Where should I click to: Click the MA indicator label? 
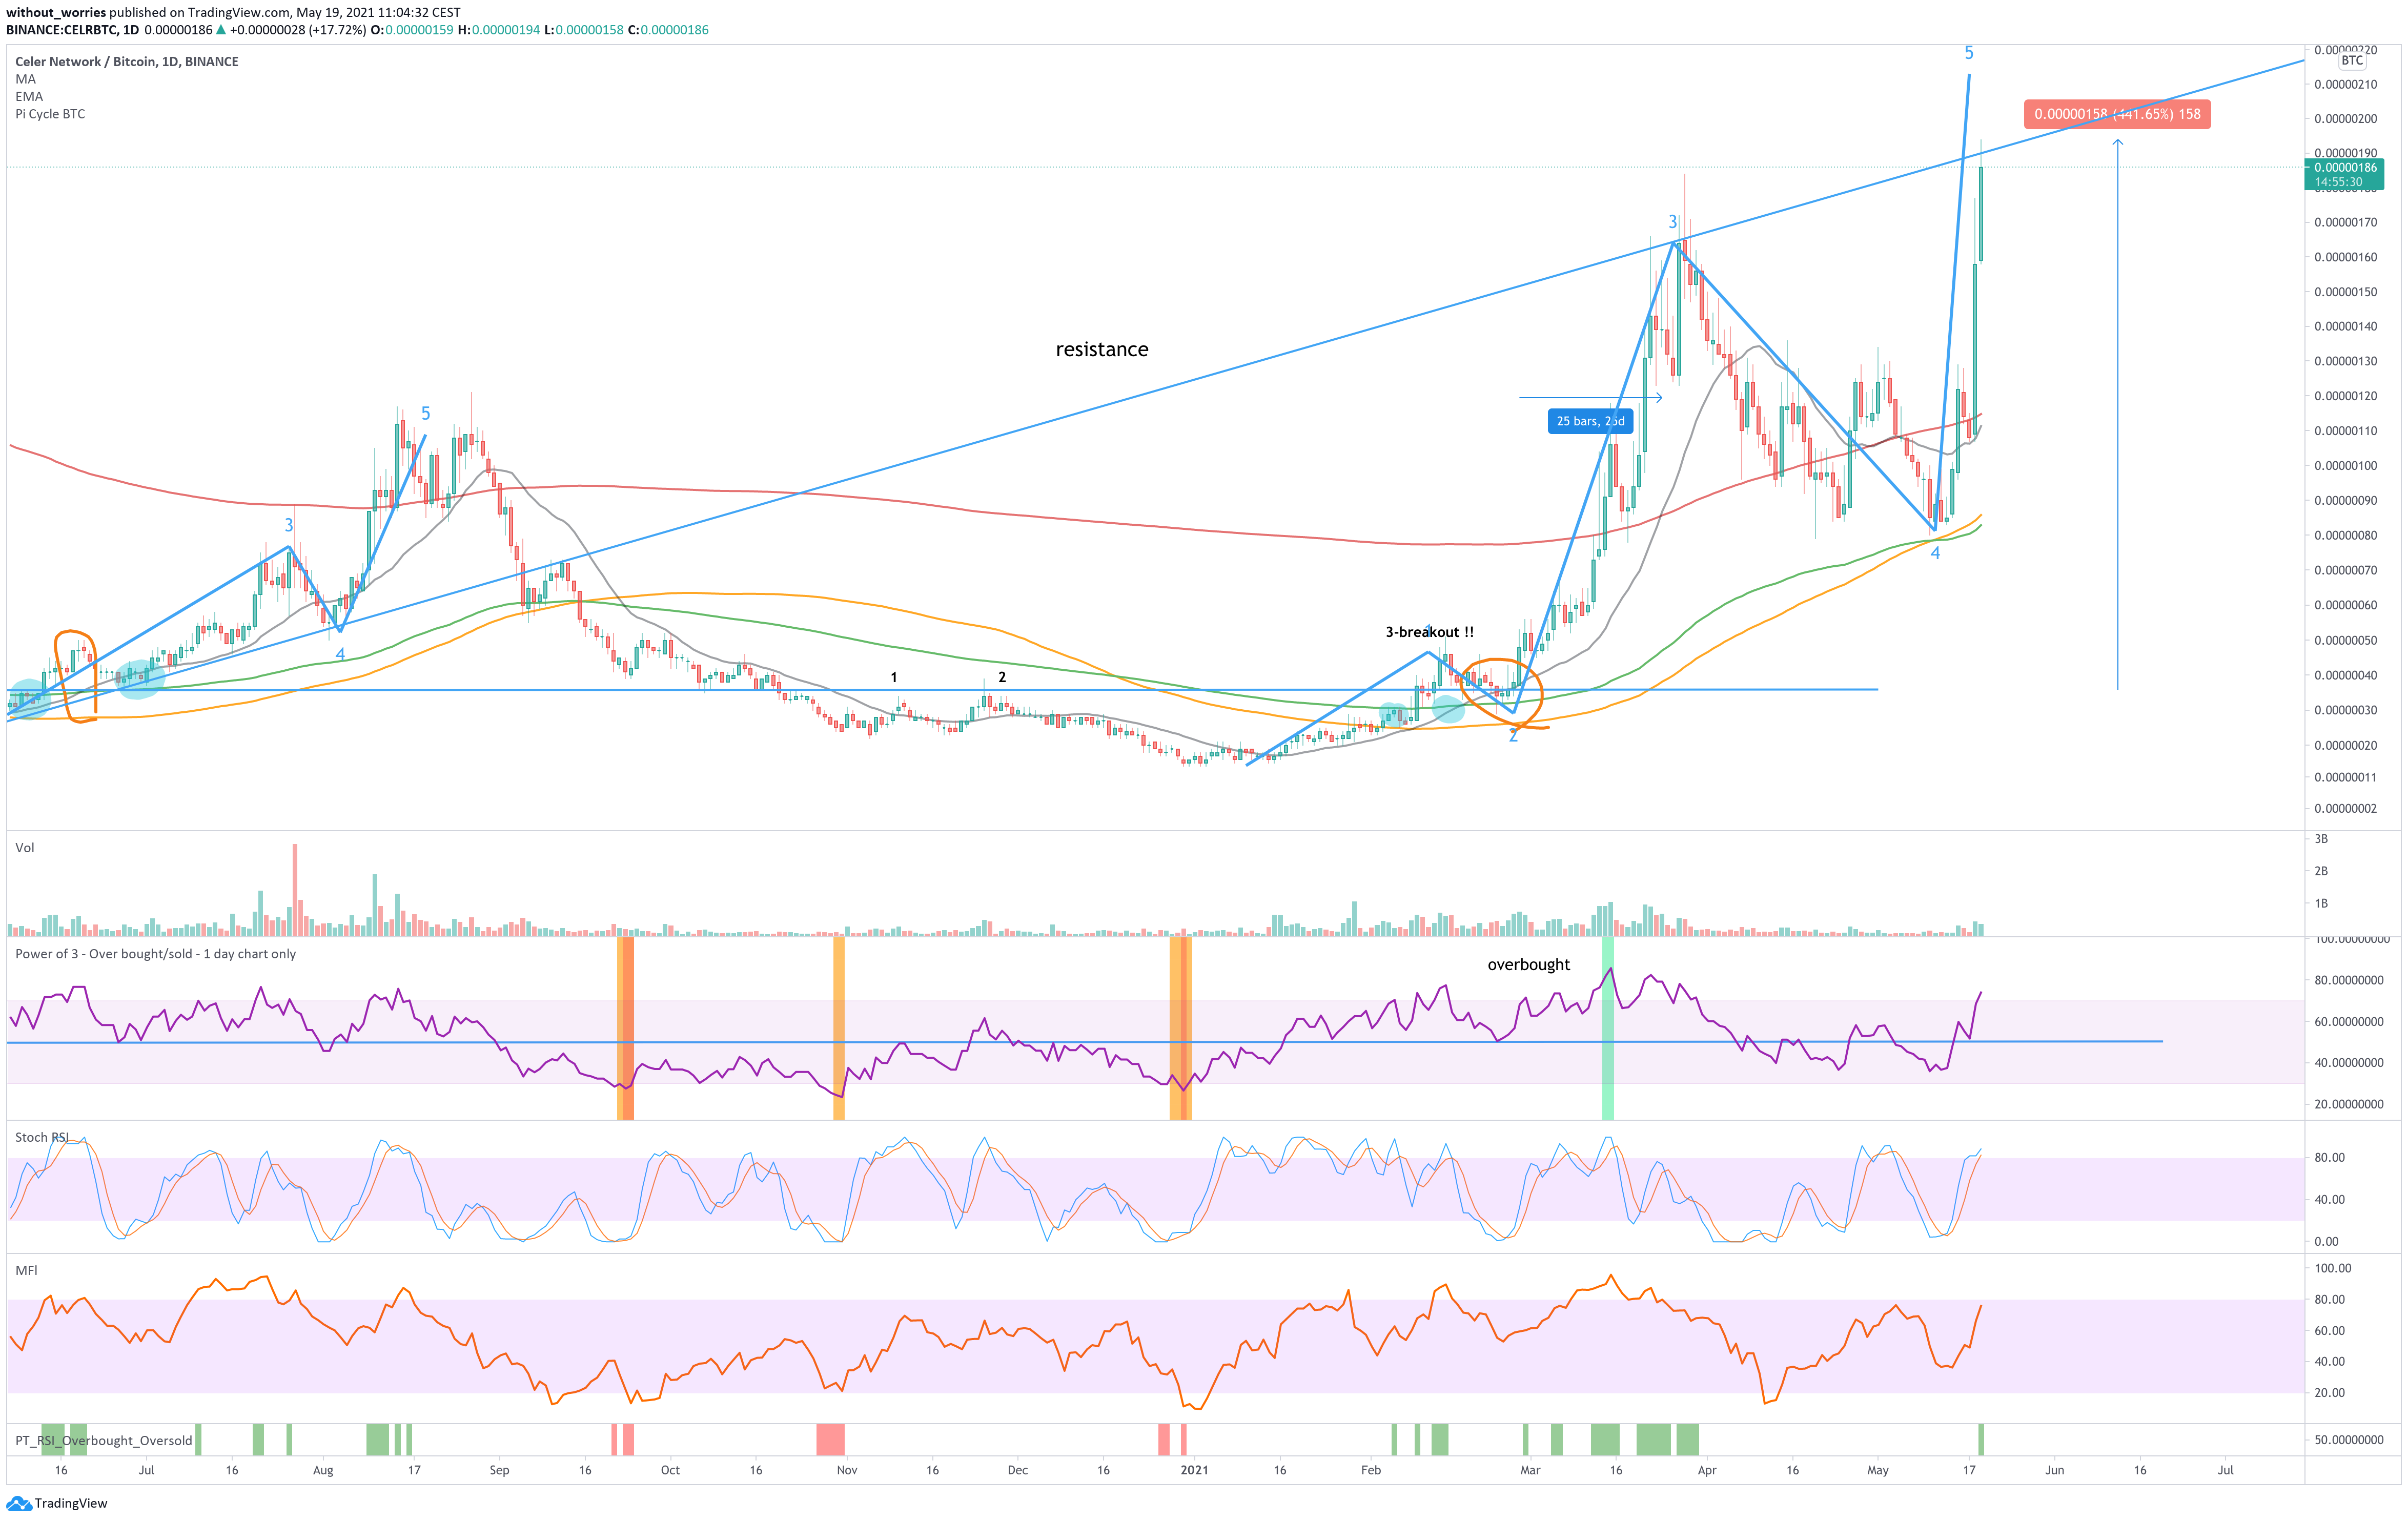[25, 79]
